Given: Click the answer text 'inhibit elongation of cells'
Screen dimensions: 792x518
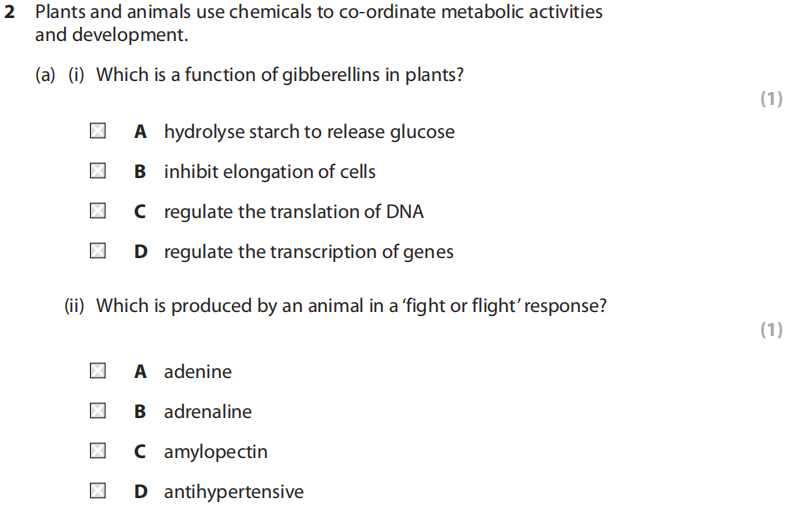Looking at the screenshot, I should tap(270, 172).
